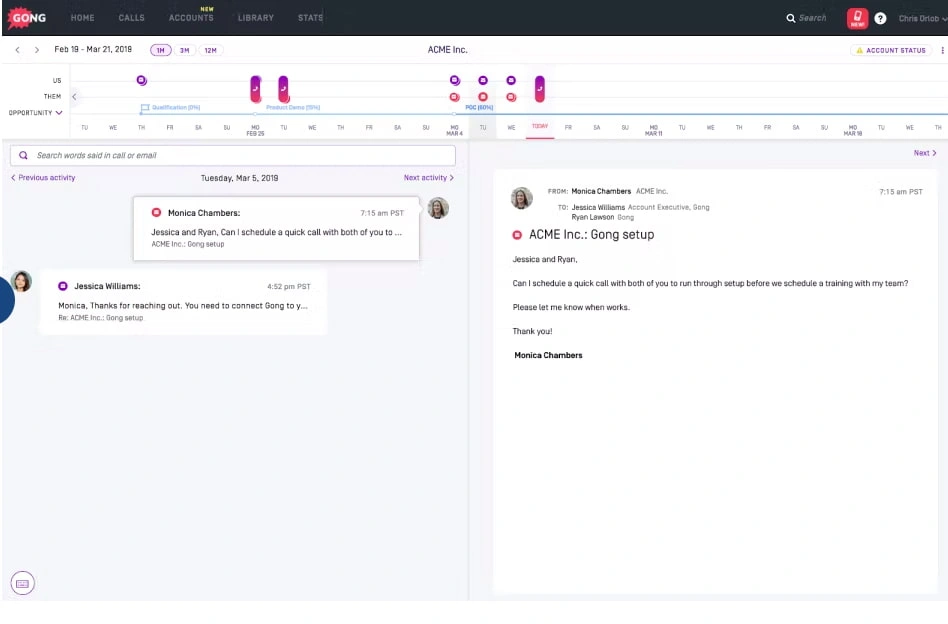
Task: Select the THEM email marker on Wed Mar 6
Action: 511,97
